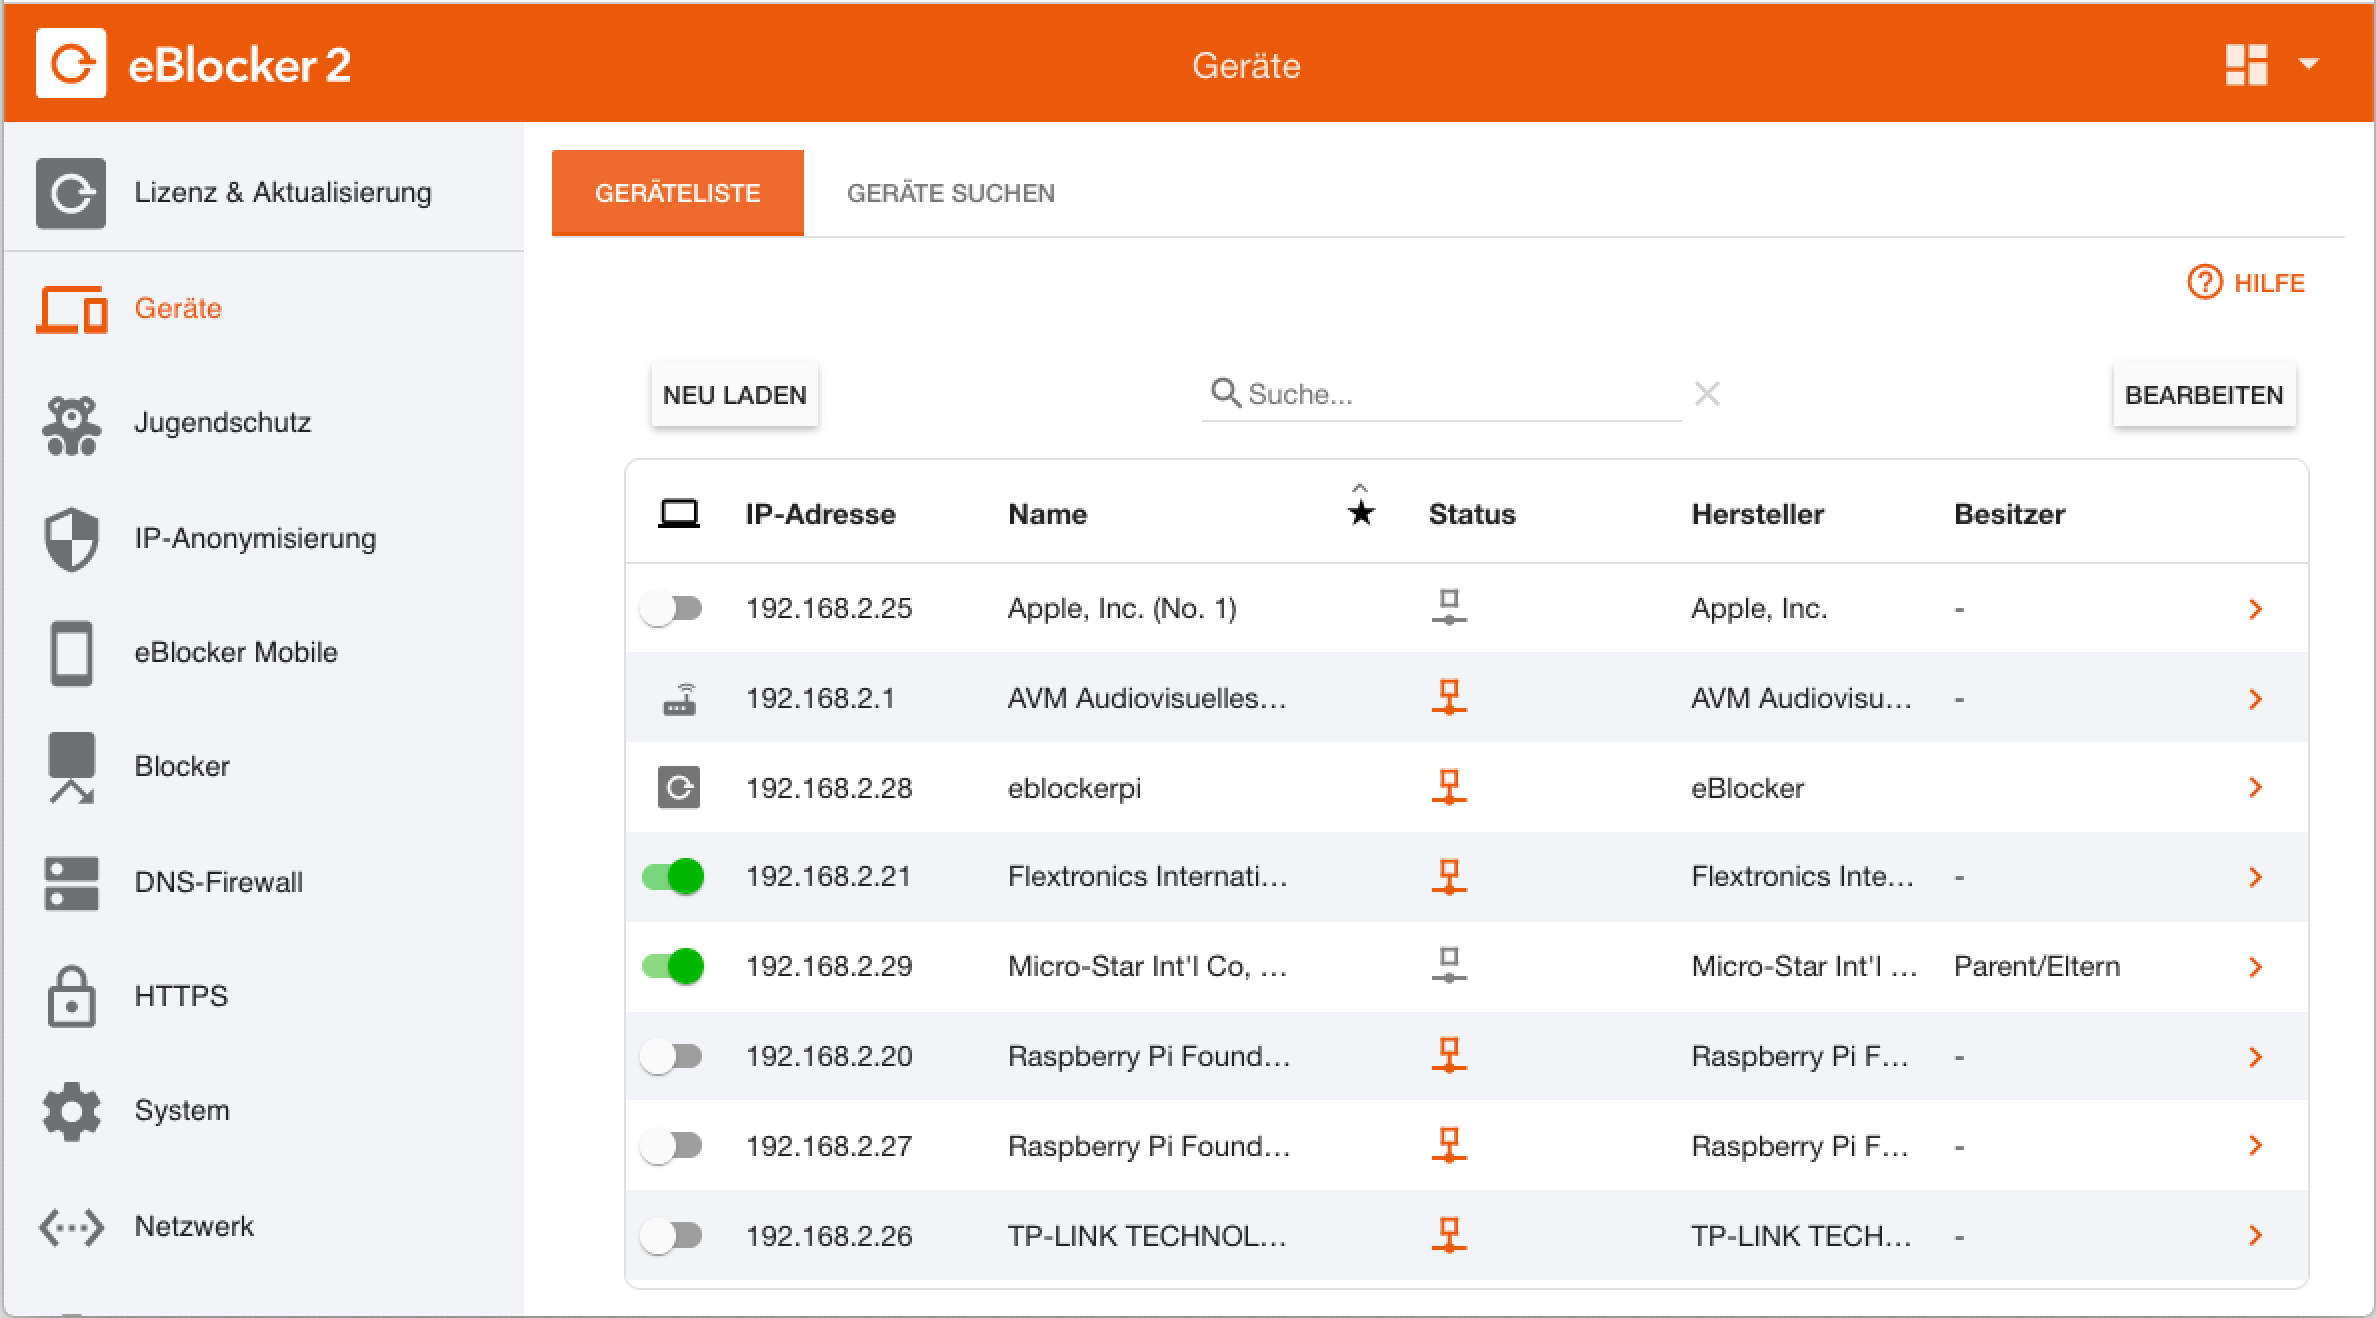2376x1318 pixels.
Task: Sort by the star favorite column
Action: click(x=1360, y=513)
